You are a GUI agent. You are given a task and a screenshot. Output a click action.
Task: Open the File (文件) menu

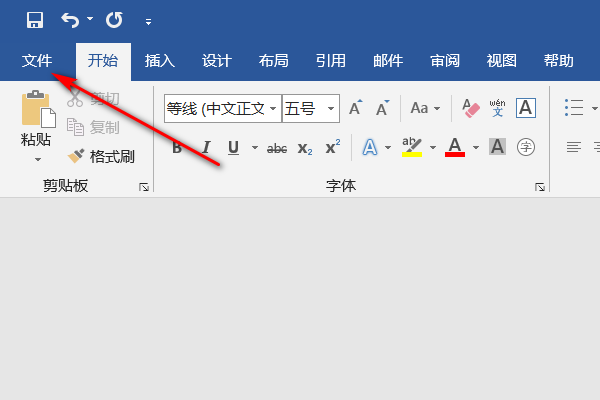[37, 60]
